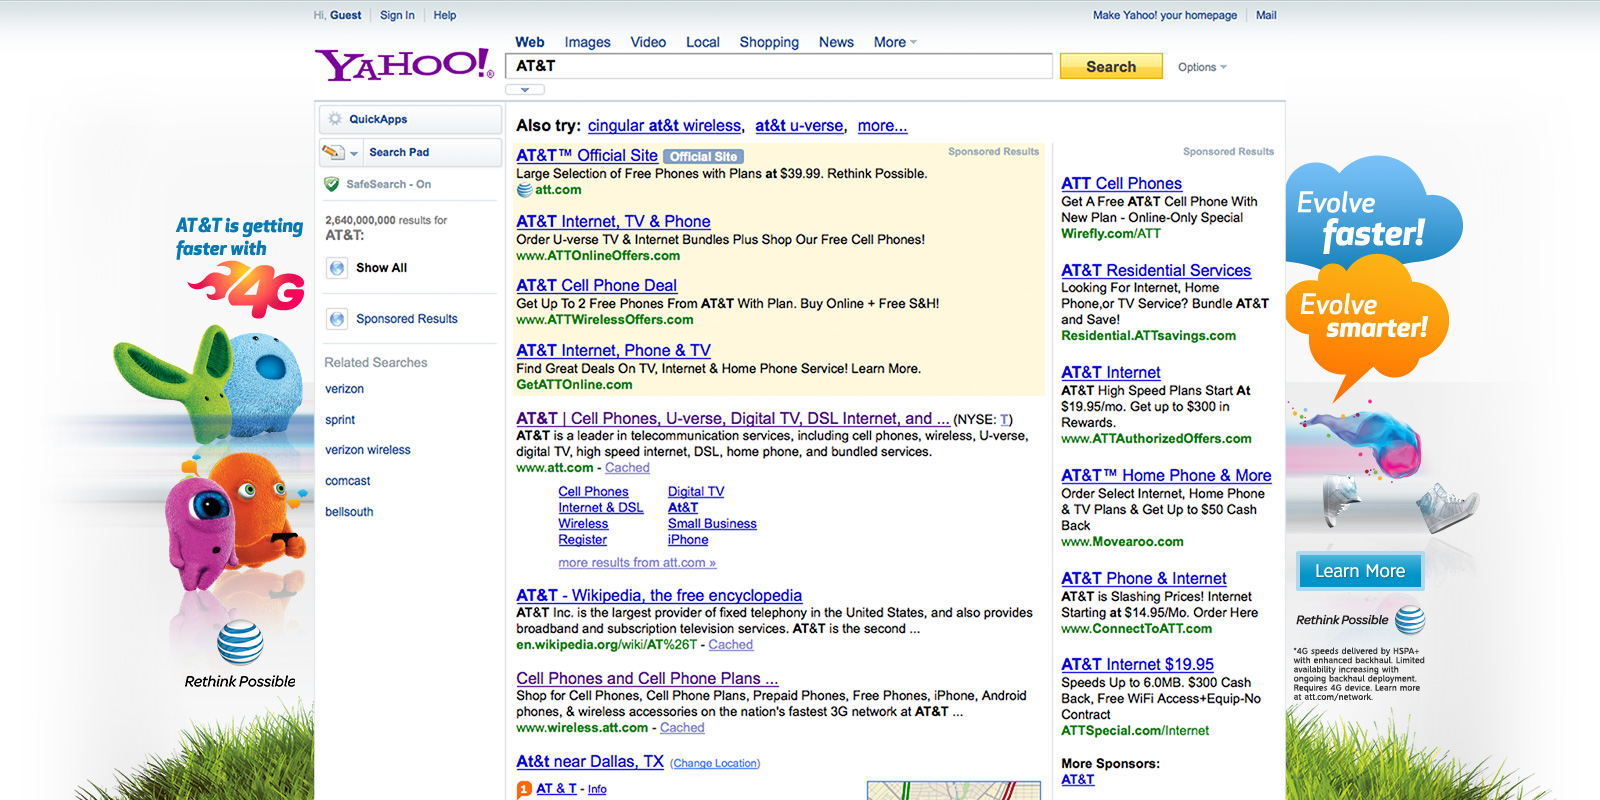Click the globe icon beside Sponsored Results
Screen dimensions: 1600x800
[337, 319]
